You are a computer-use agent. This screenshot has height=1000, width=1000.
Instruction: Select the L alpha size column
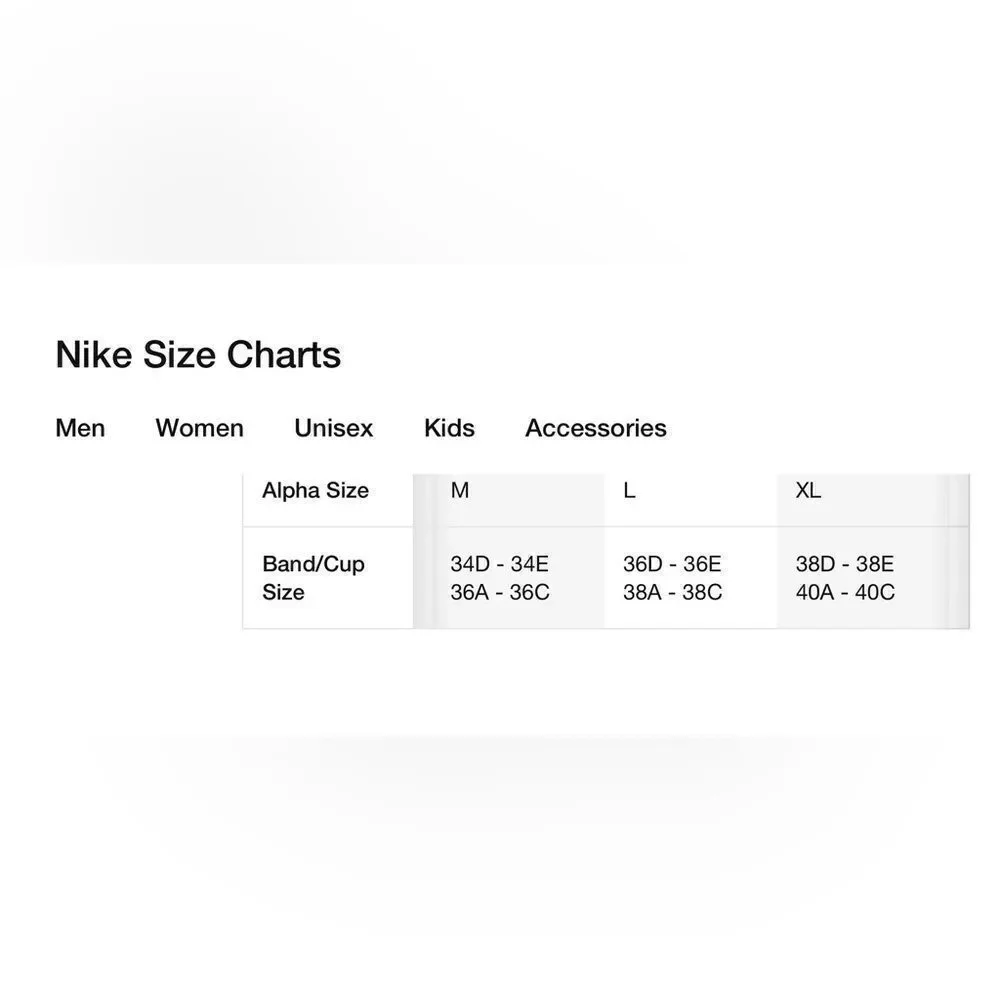pos(629,490)
